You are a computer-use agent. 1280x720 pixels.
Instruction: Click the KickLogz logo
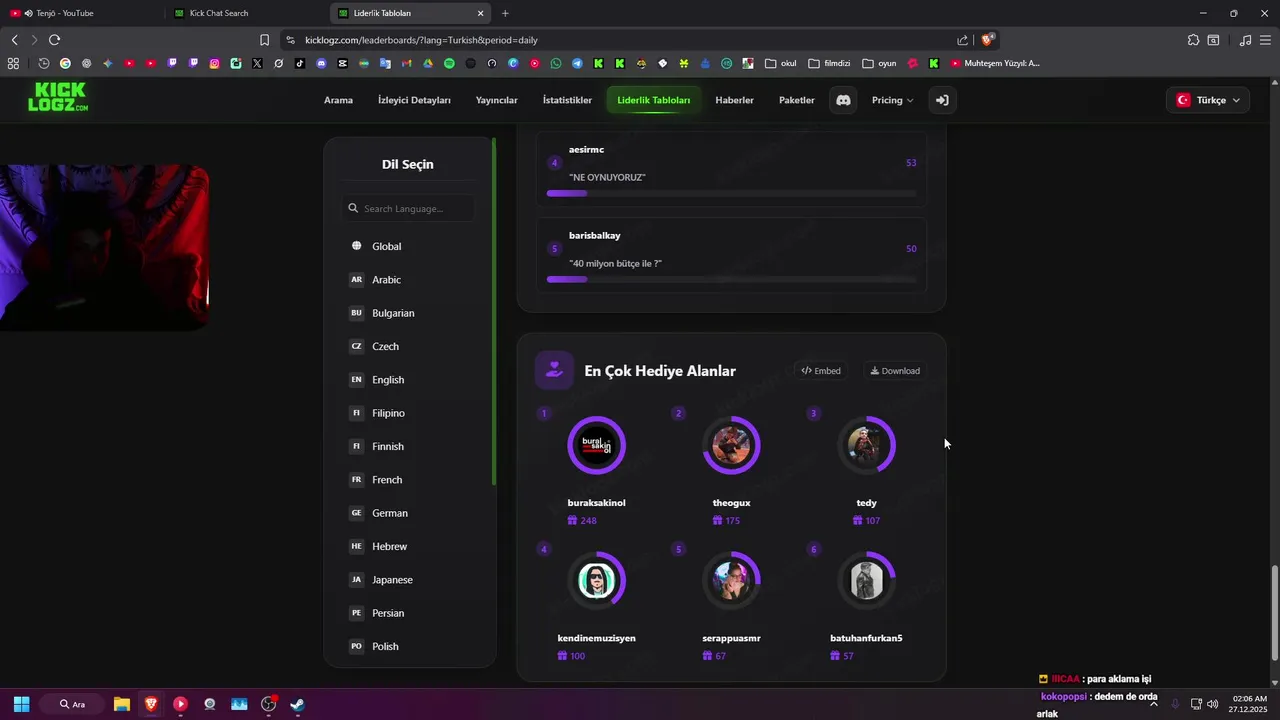click(58, 97)
